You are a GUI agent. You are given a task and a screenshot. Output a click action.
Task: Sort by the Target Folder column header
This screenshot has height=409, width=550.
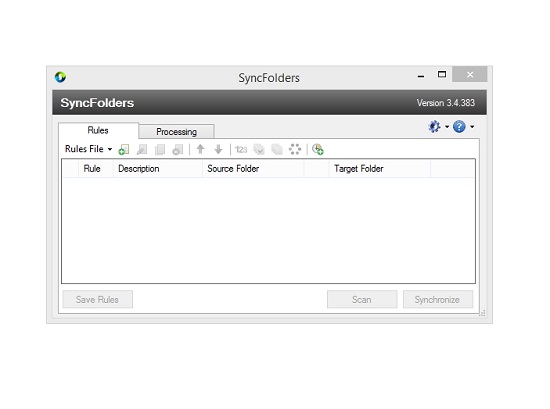(380, 169)
